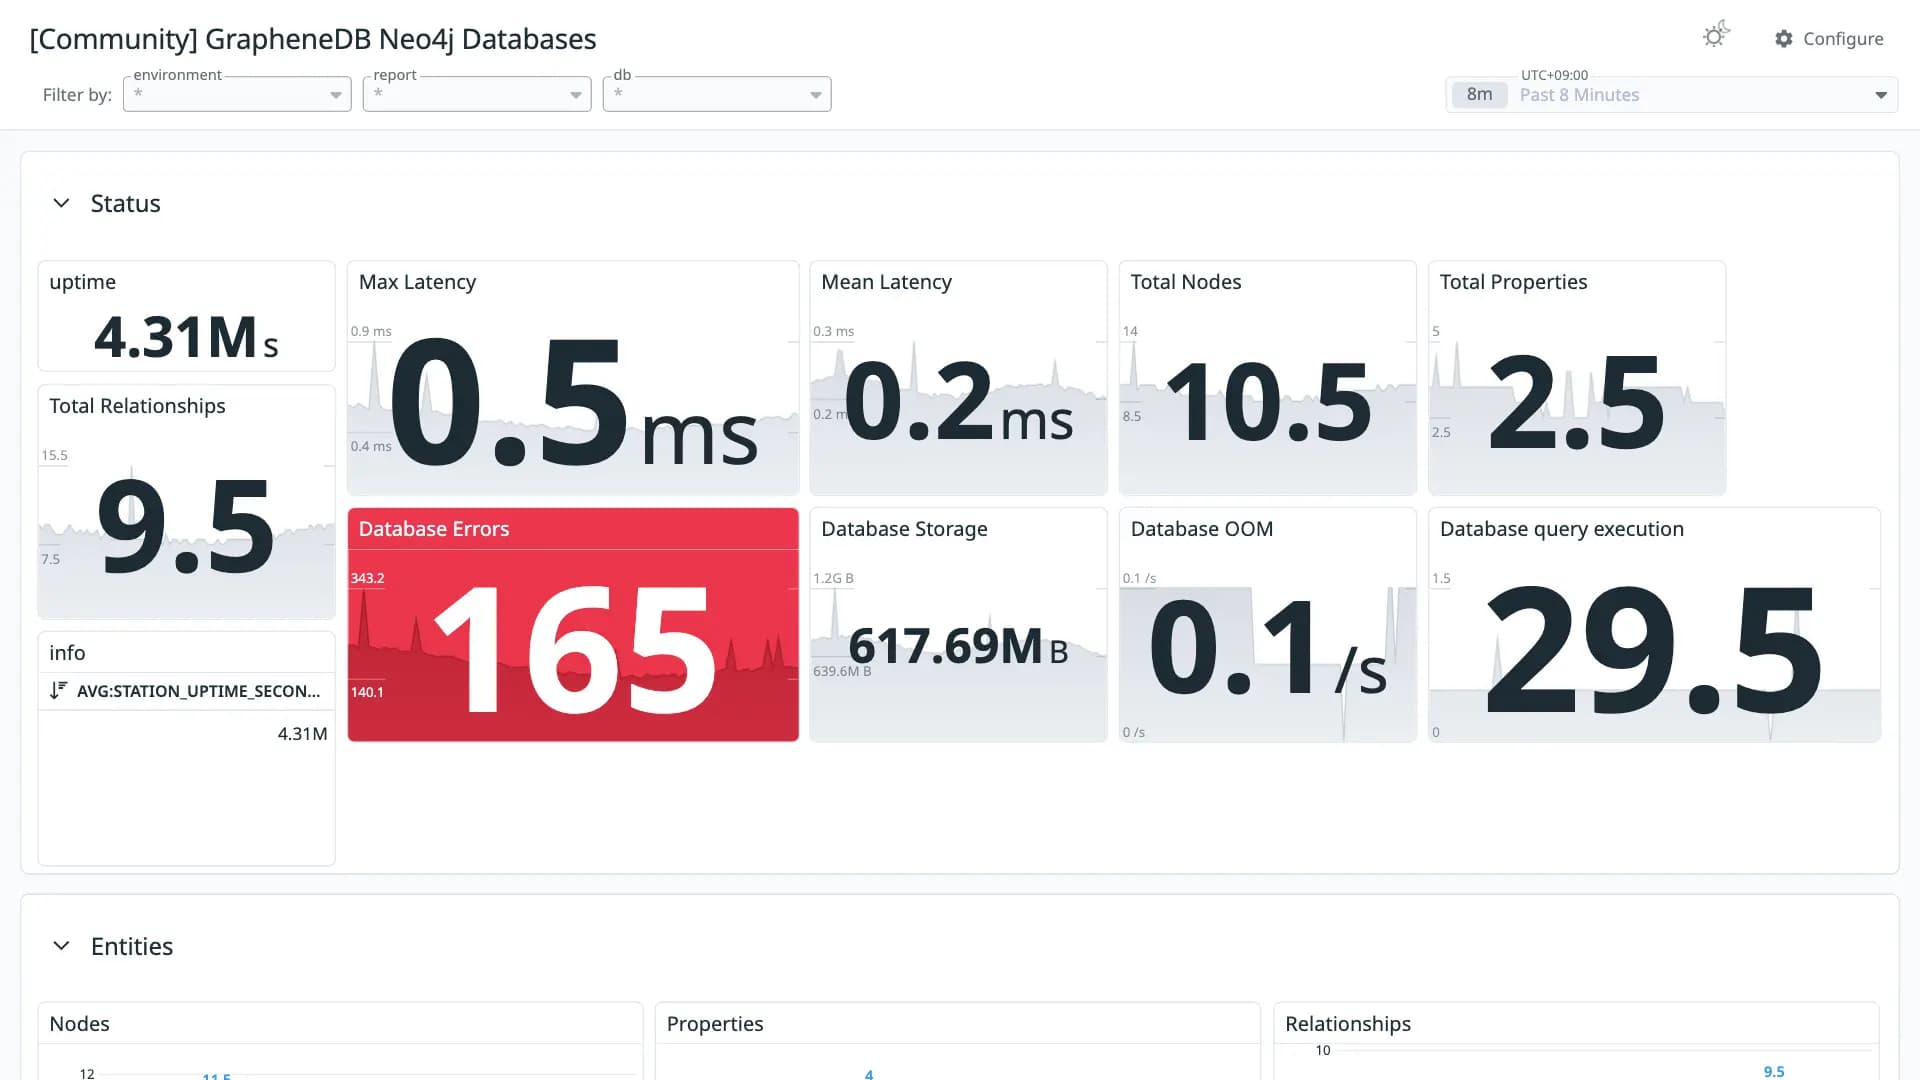Open the db filter dropdown
The width and height of the screenshot is (1920, 1080).
(717, 94)
